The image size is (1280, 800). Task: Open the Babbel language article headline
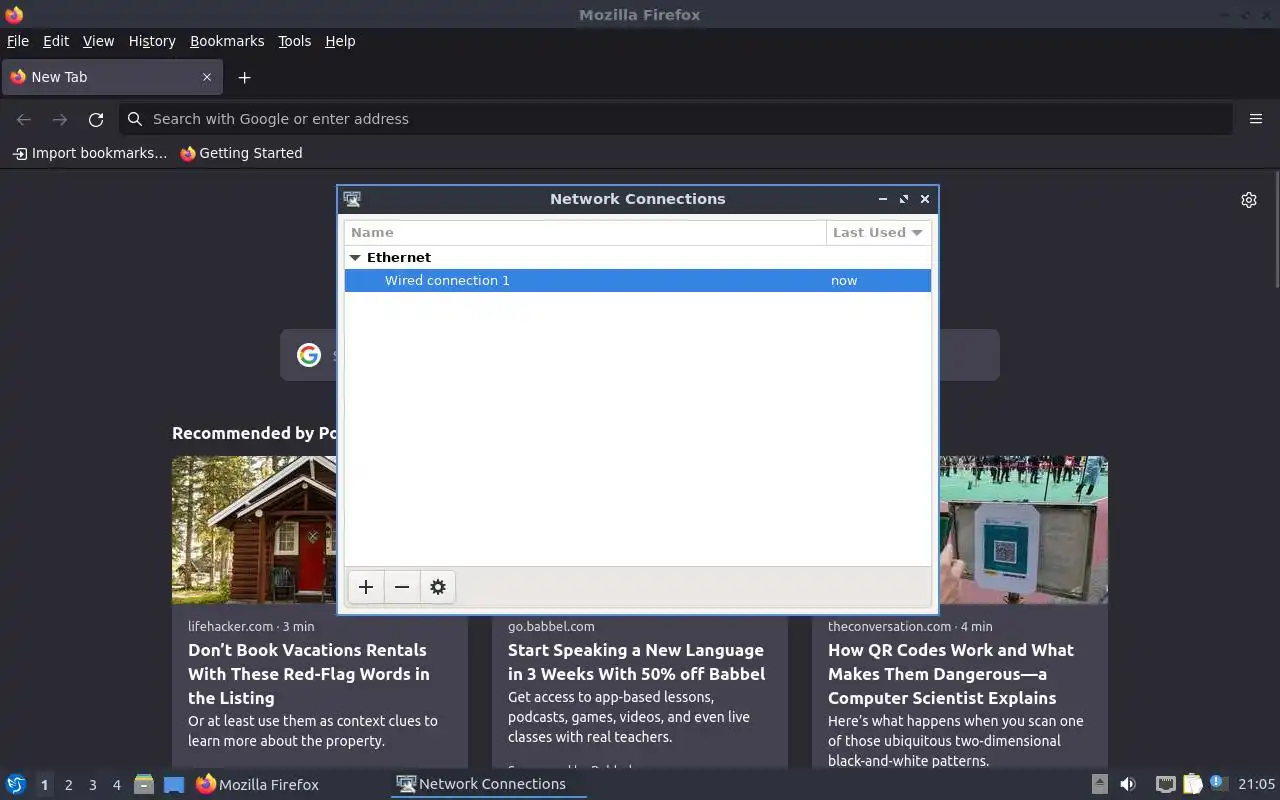[636, 662]
